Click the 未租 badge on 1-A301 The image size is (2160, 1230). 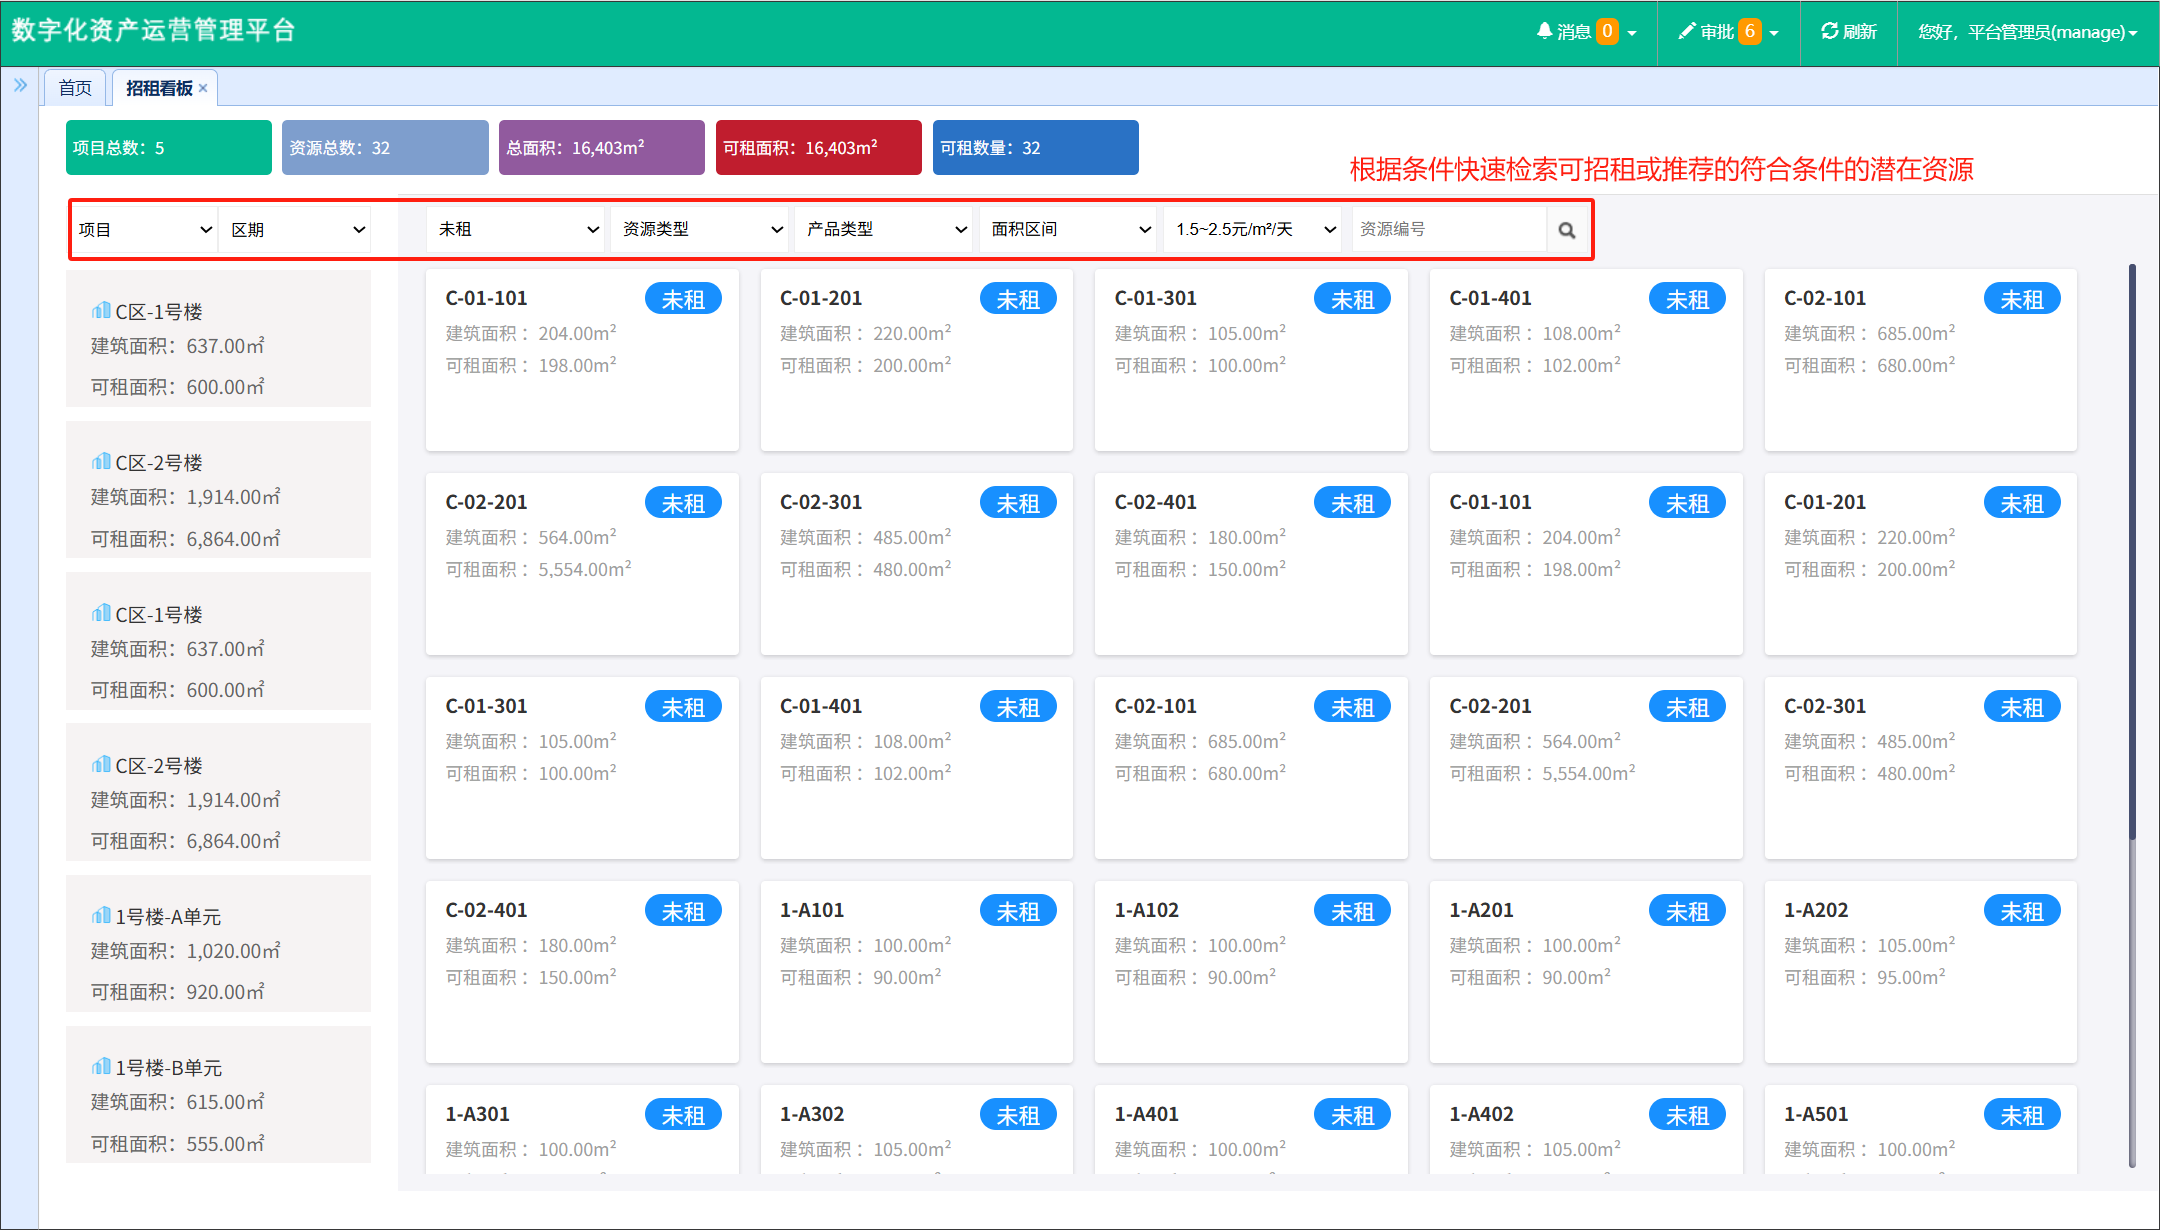click(683, 1115)
